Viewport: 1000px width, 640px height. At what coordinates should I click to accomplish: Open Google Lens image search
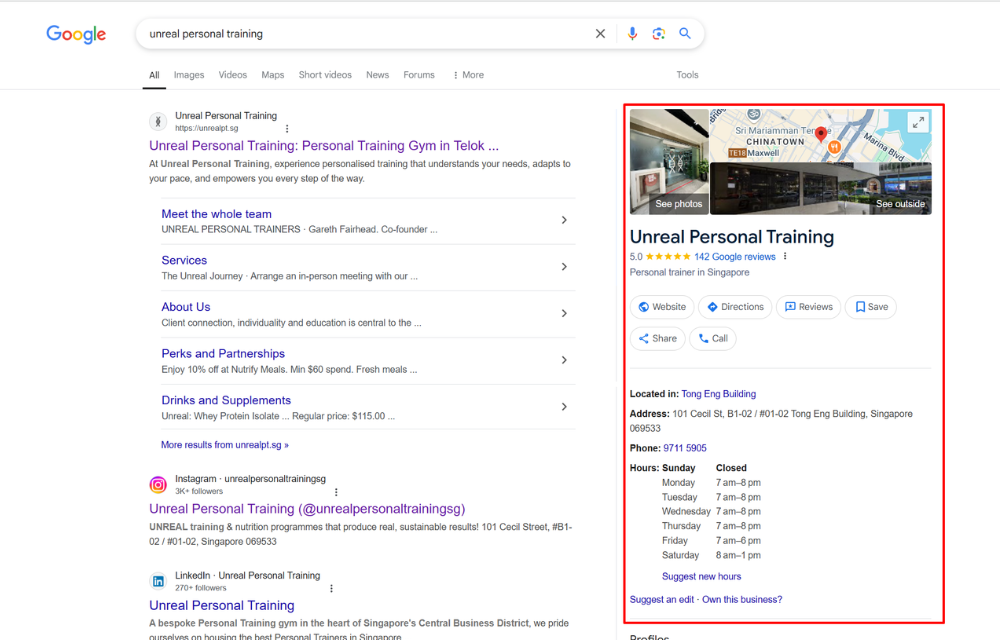pos(659,33)
